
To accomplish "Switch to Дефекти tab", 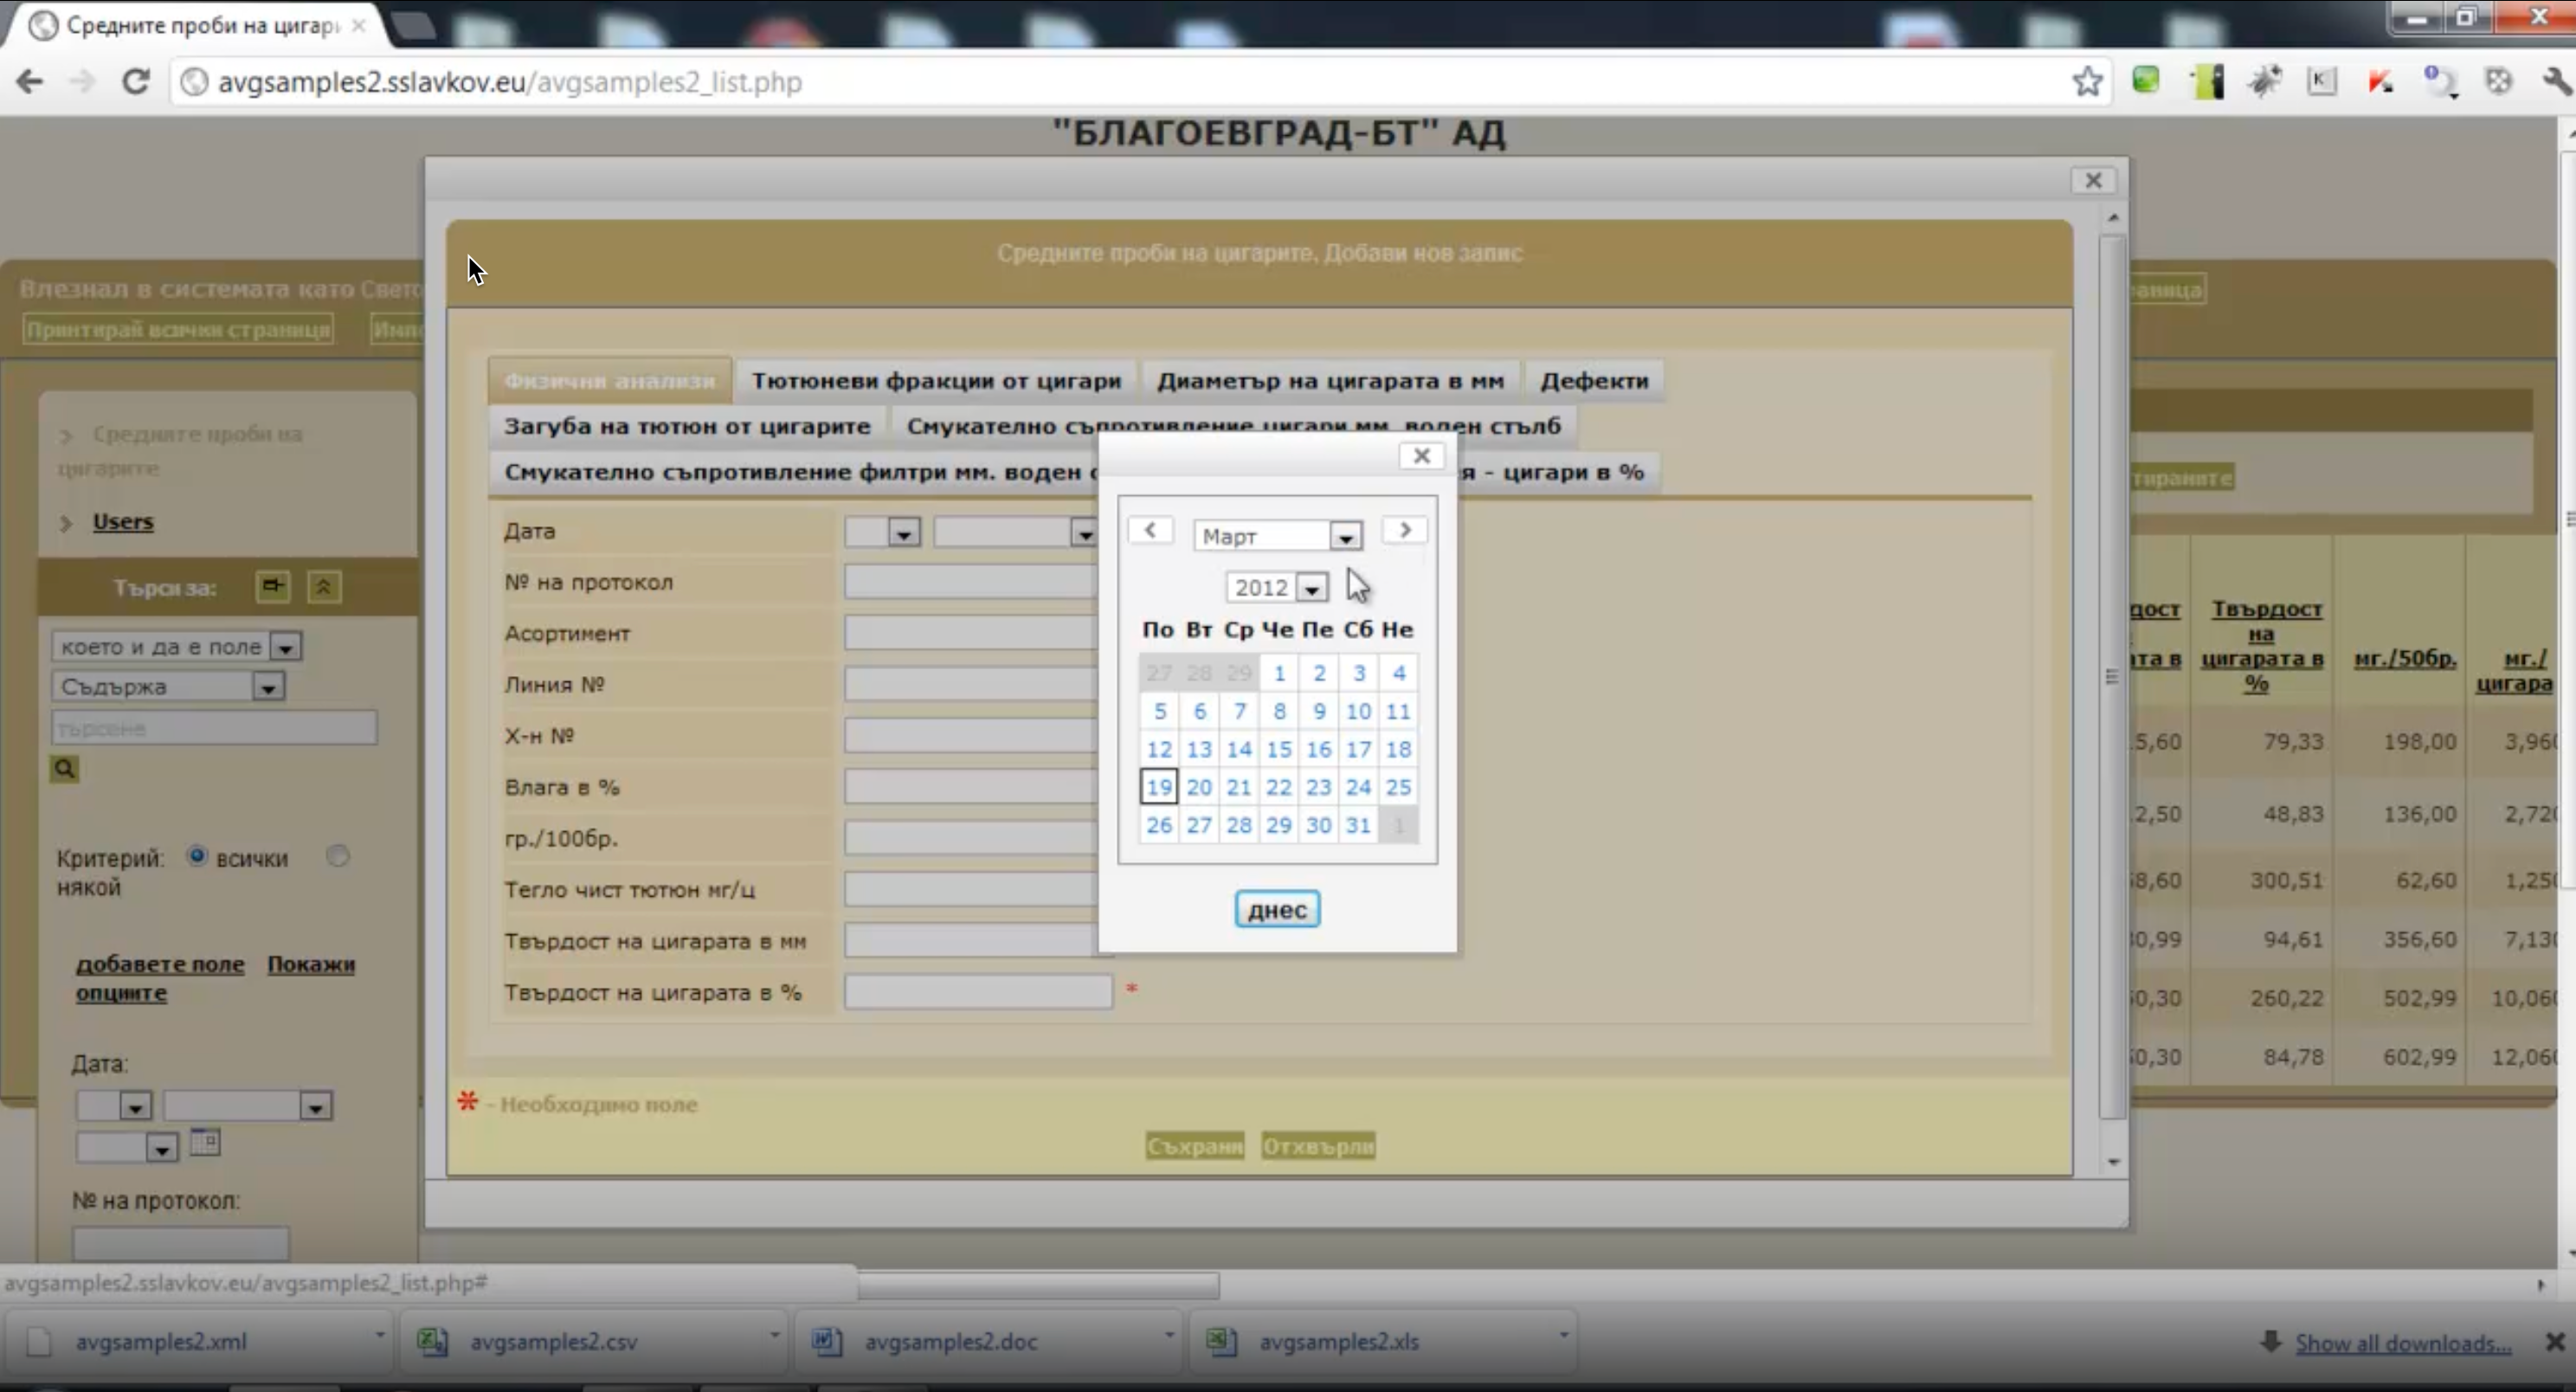I will point(1594,381).
